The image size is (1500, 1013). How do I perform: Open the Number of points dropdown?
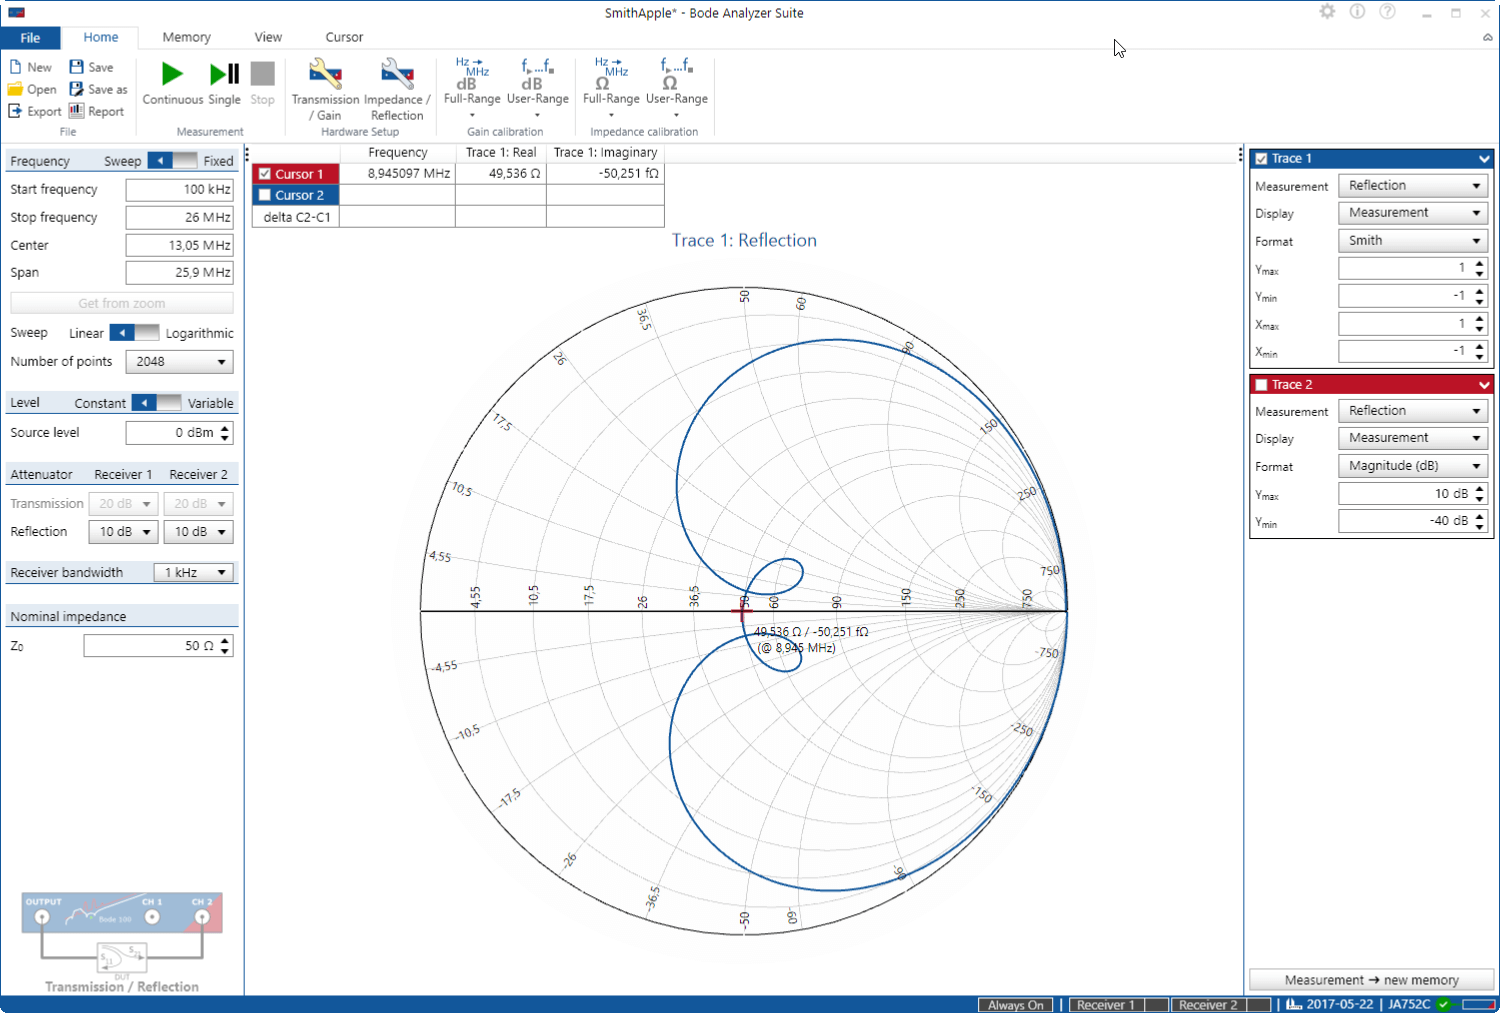179,362
